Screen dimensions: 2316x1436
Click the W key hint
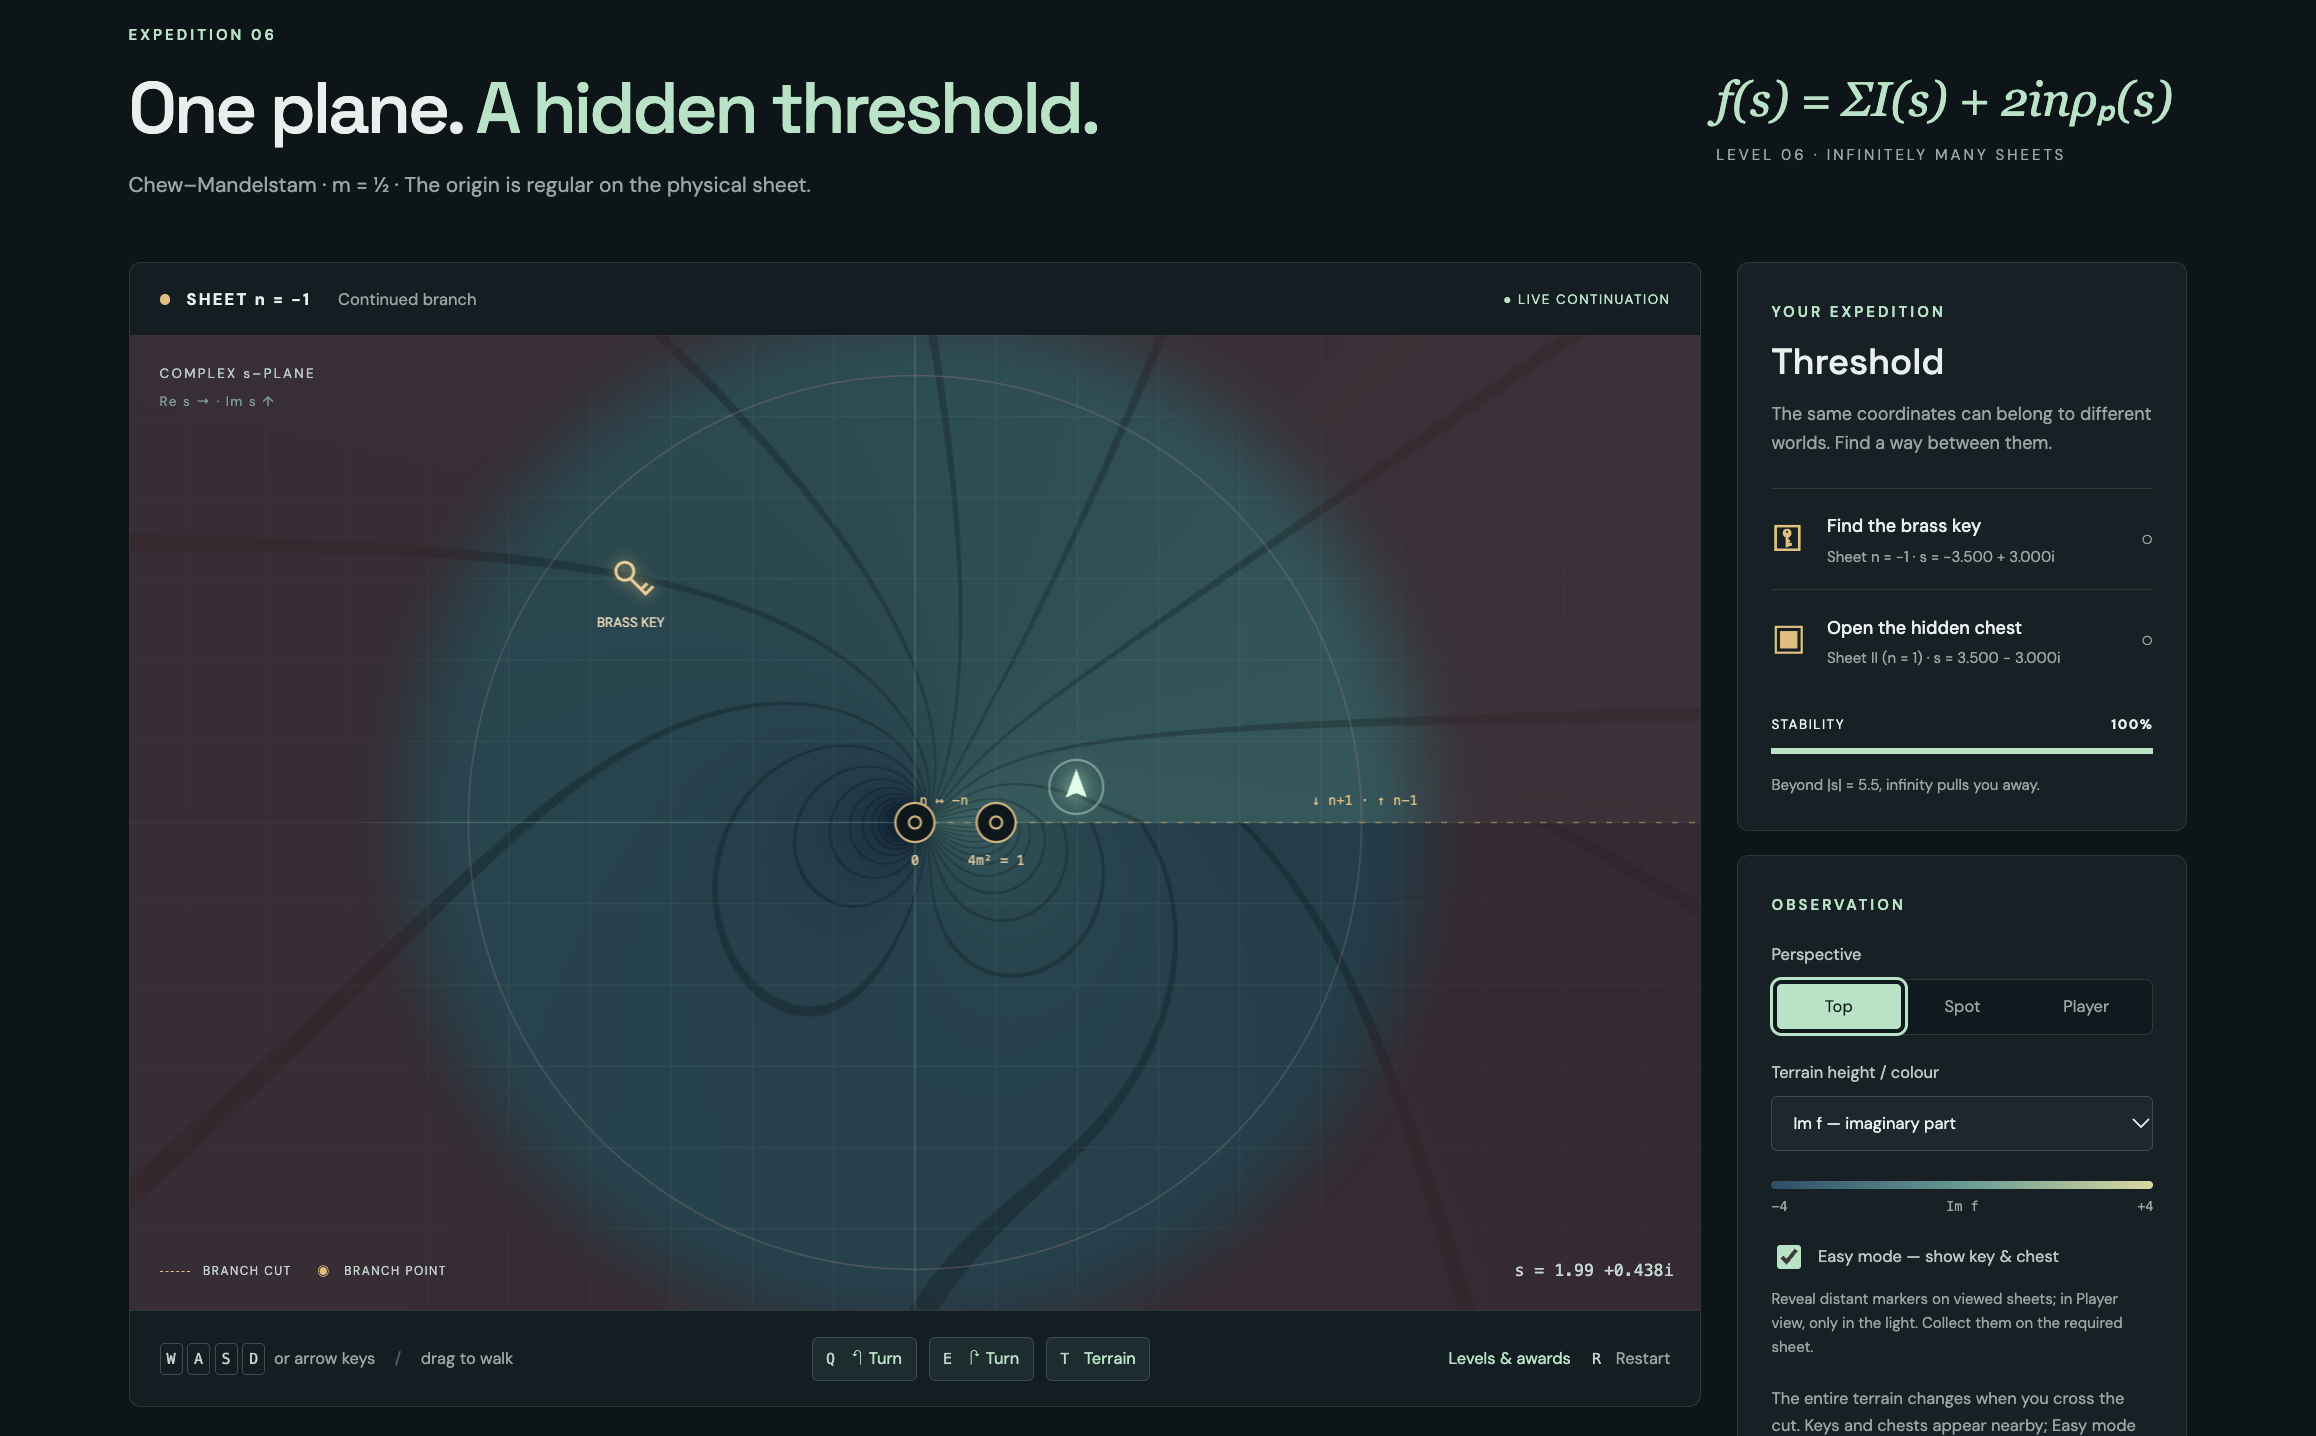point(171,1359)
